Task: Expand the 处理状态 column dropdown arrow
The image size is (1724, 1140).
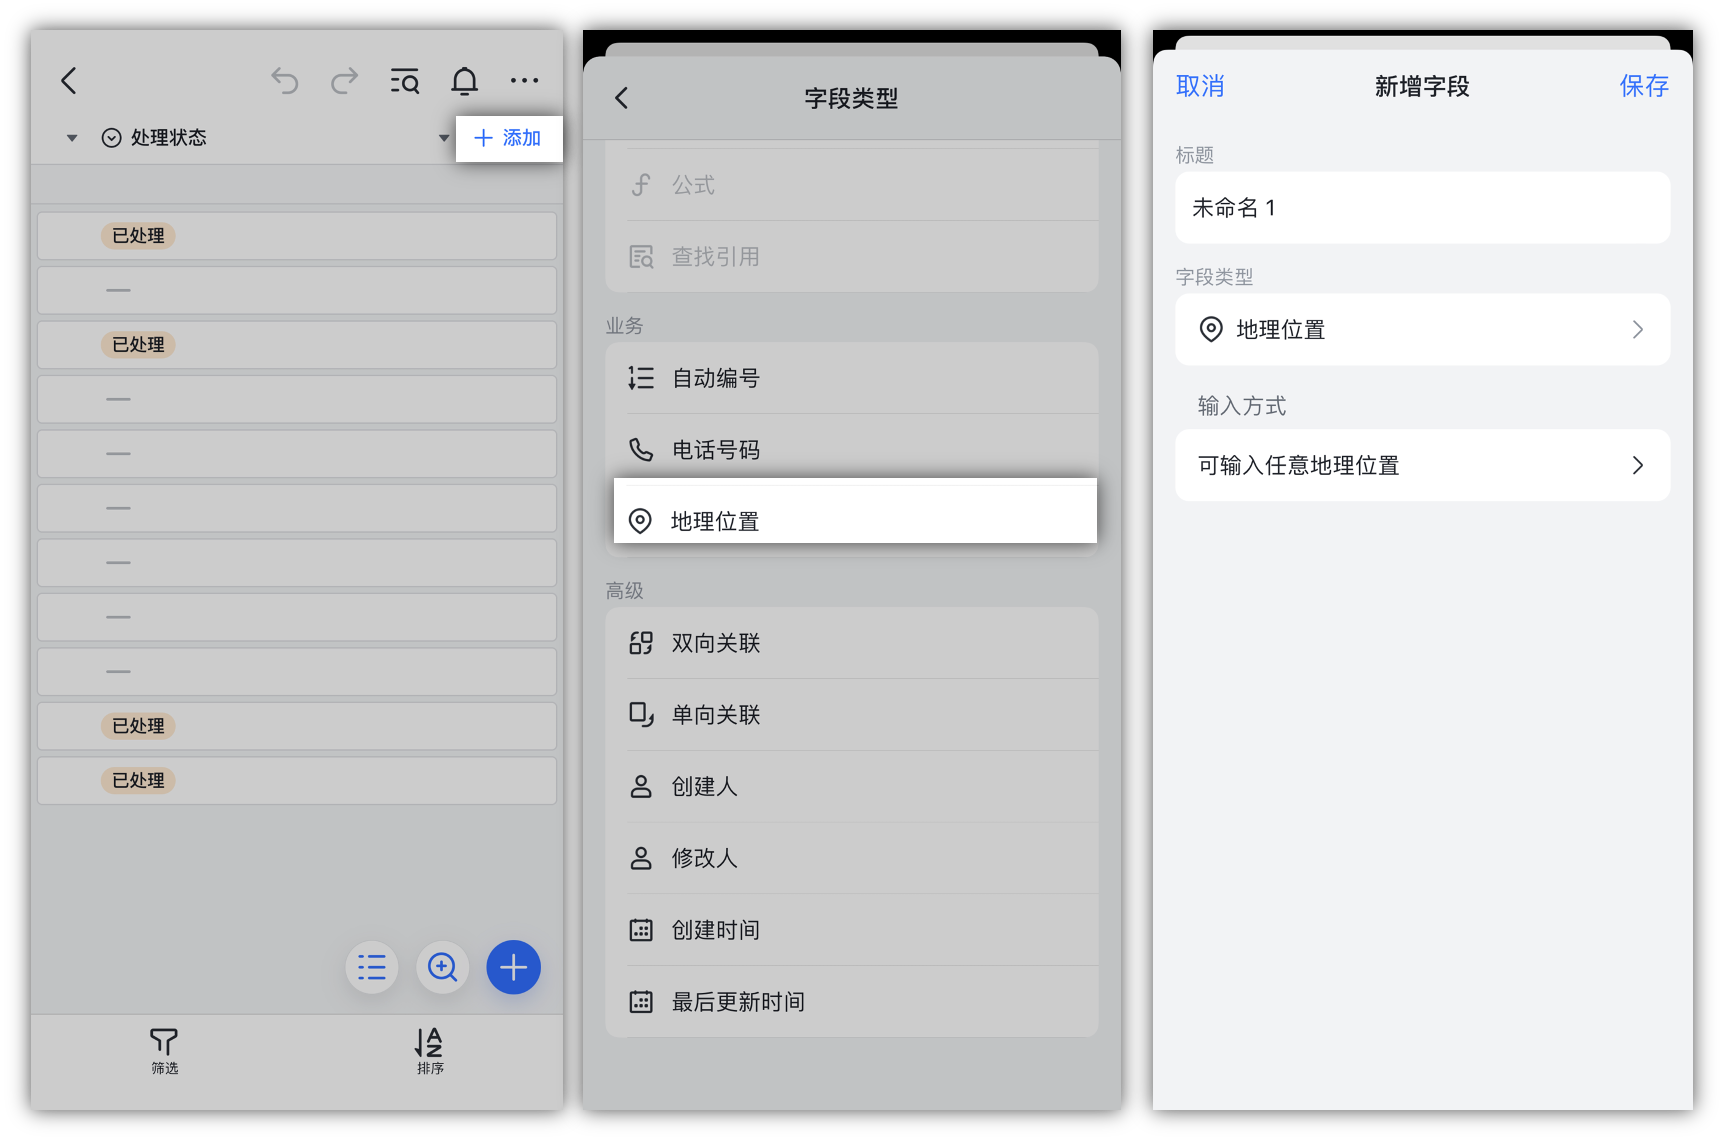Action: pos(443,138)
